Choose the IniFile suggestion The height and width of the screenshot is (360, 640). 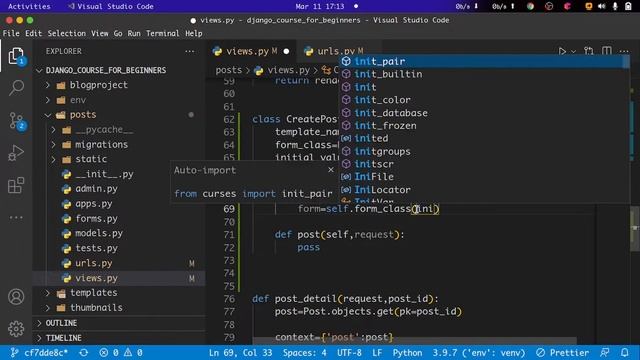click(484, 176)
